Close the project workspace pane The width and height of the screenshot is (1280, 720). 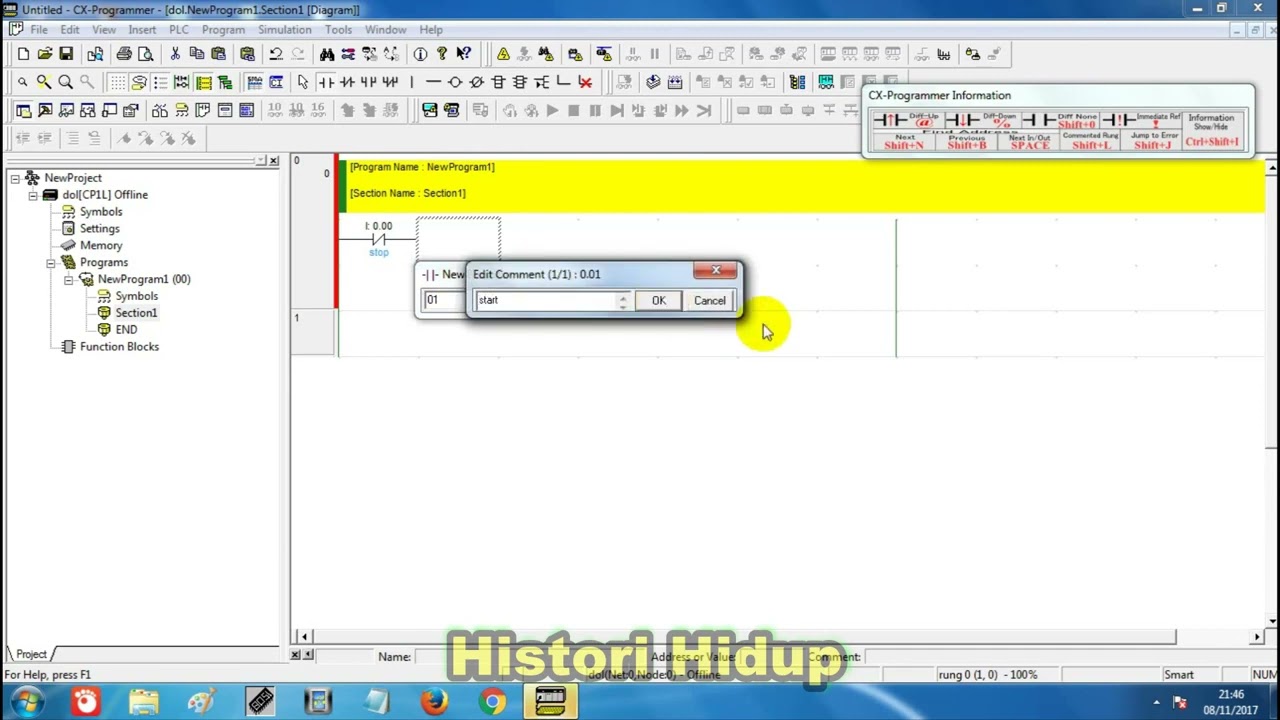[274, 160]
